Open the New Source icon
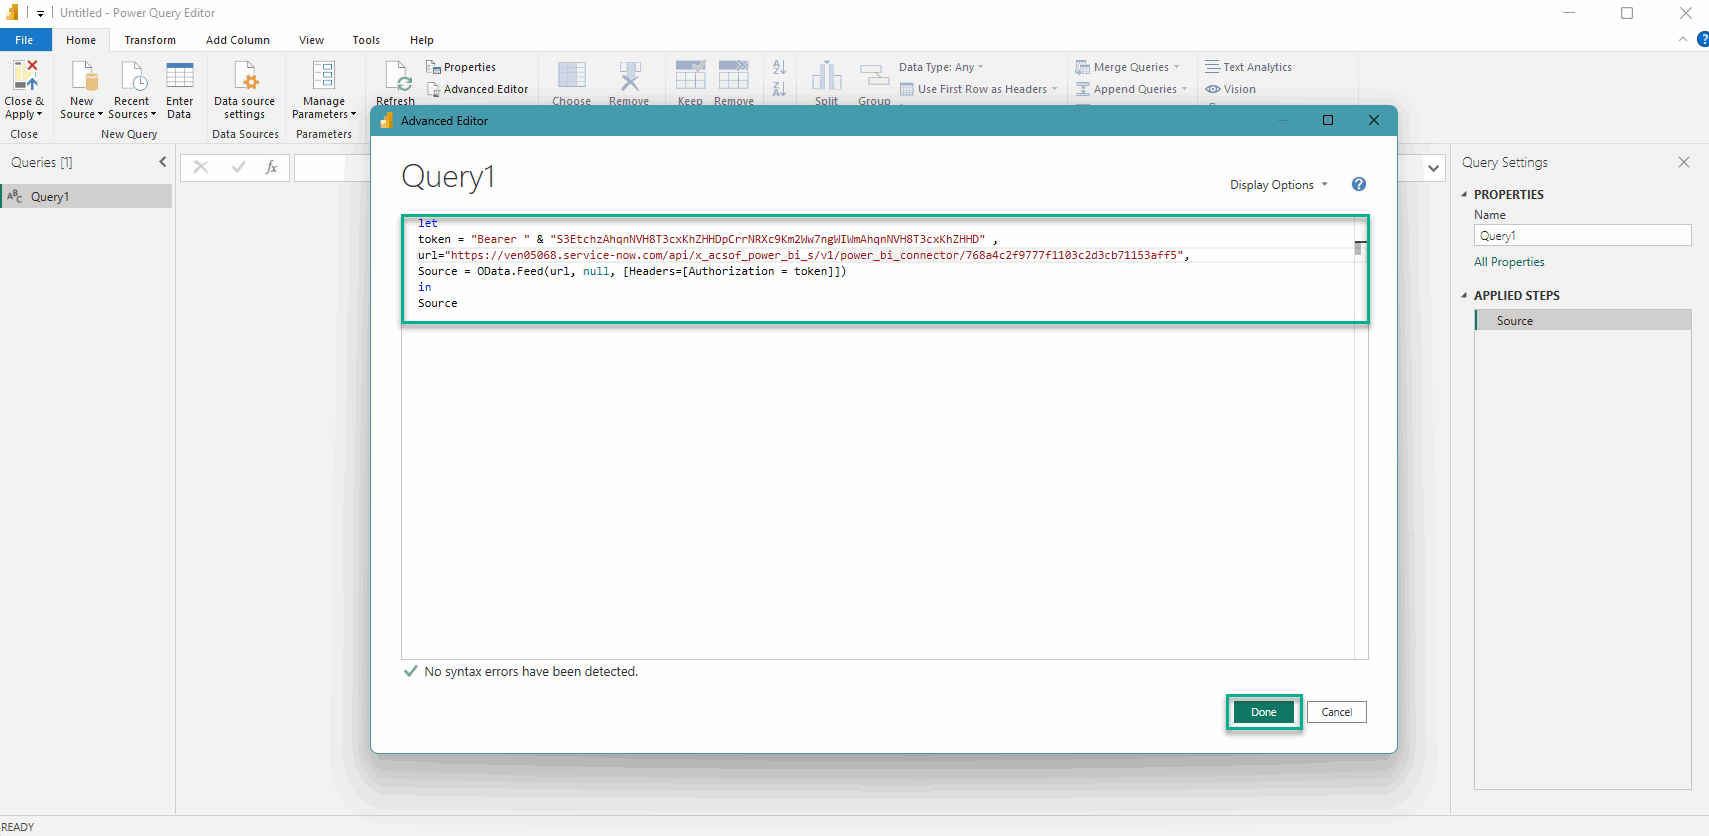The height and width of the screenshot is (836, 1709). 85,76
